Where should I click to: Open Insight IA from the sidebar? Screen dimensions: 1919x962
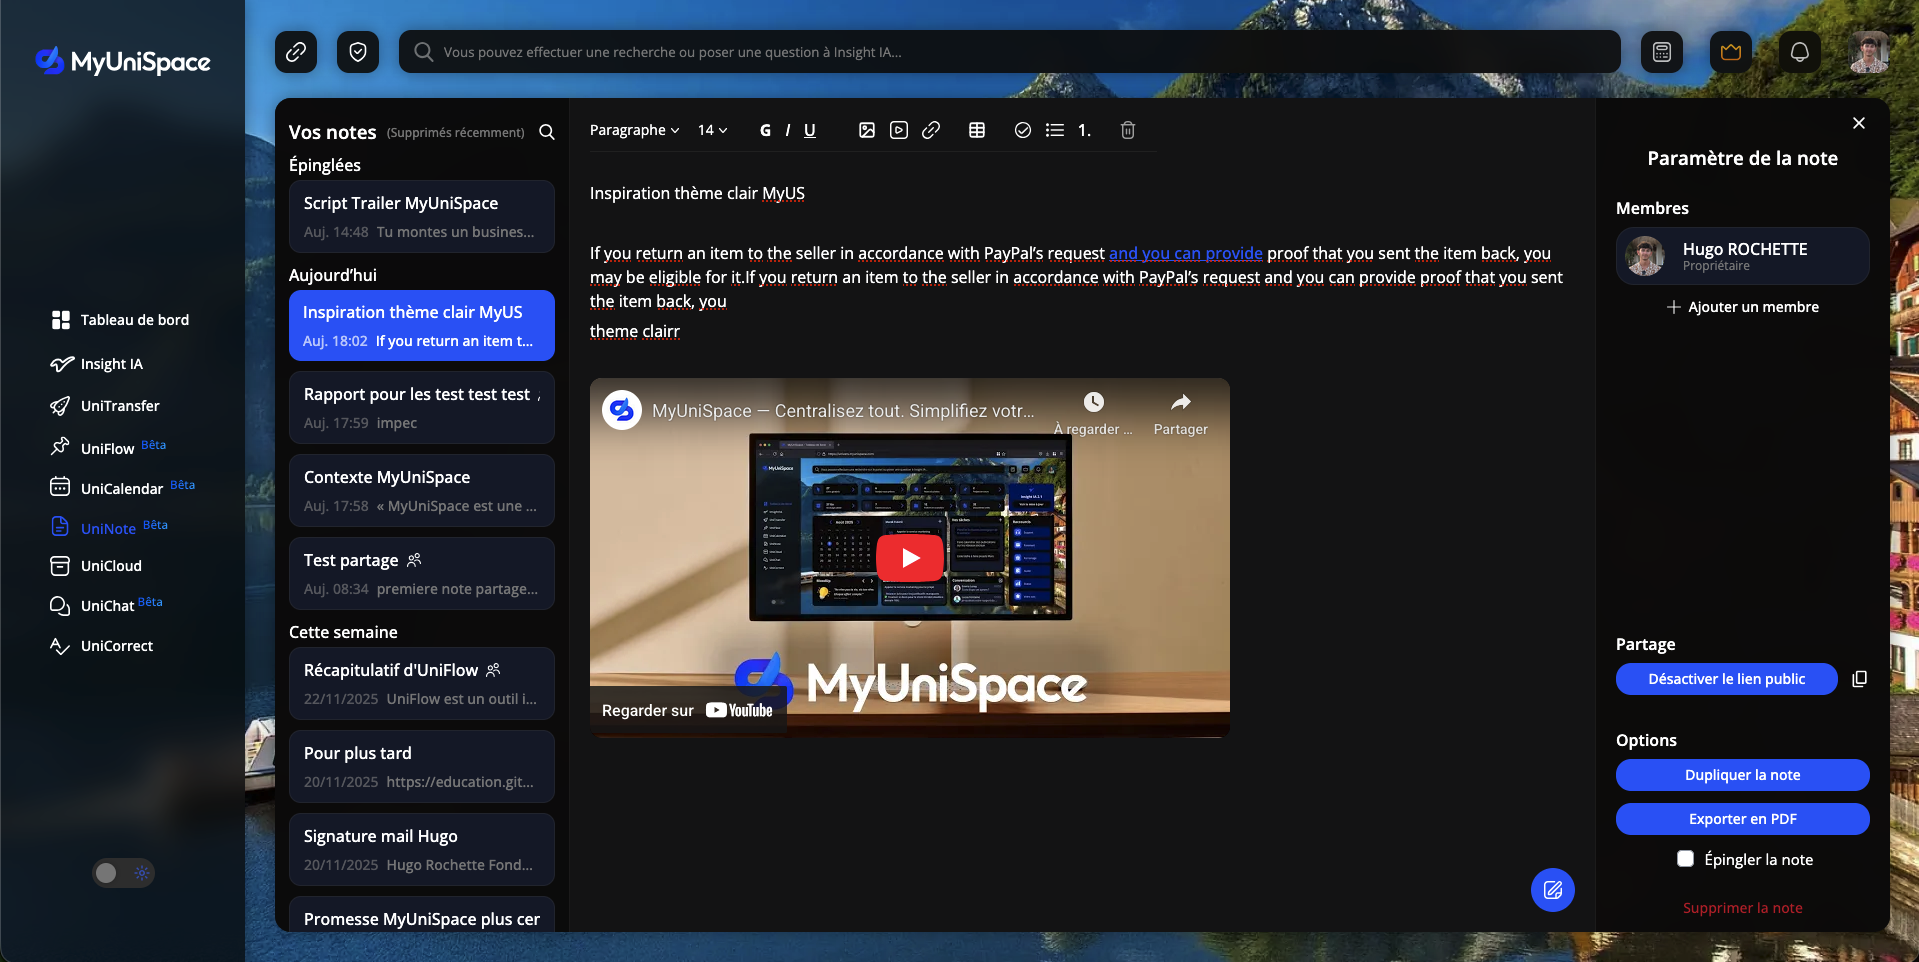(x=111, y=364)
